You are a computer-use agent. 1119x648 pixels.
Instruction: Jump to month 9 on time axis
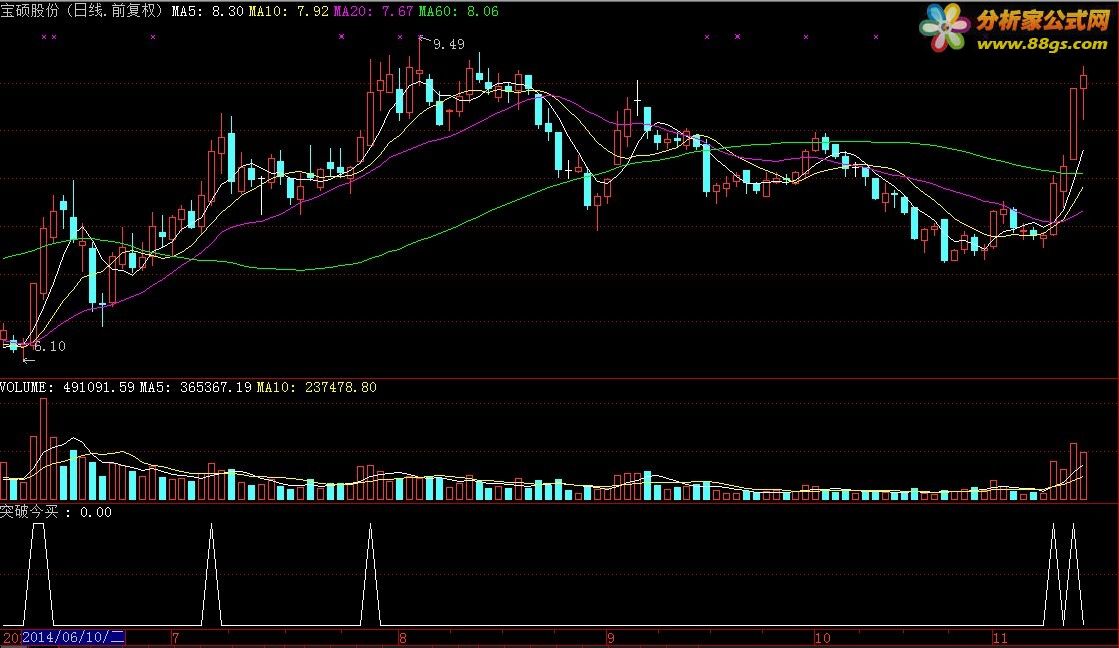click(x=611, y=638)
